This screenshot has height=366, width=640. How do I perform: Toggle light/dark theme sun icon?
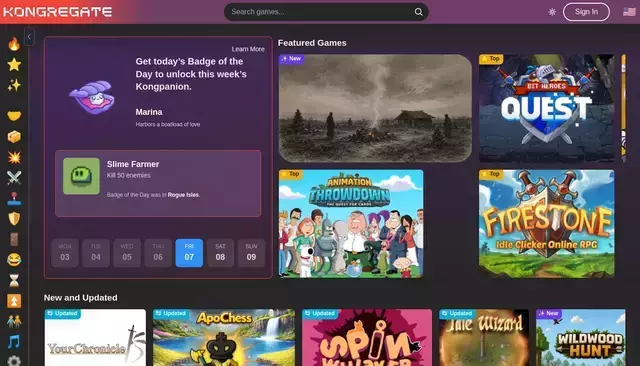point(552,12)
